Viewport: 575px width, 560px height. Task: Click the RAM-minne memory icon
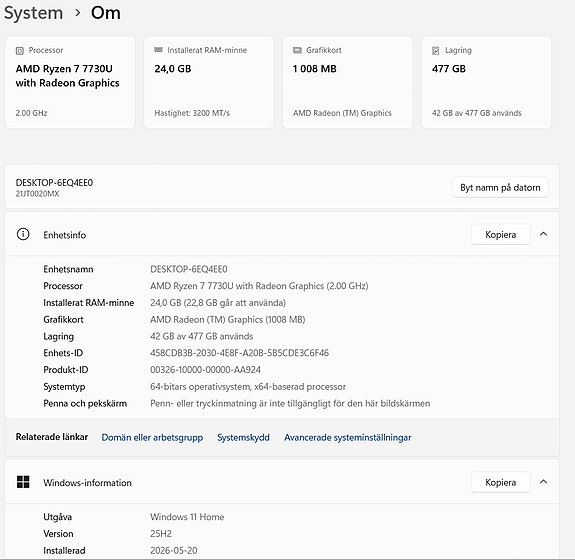click(x=158, y=50)
